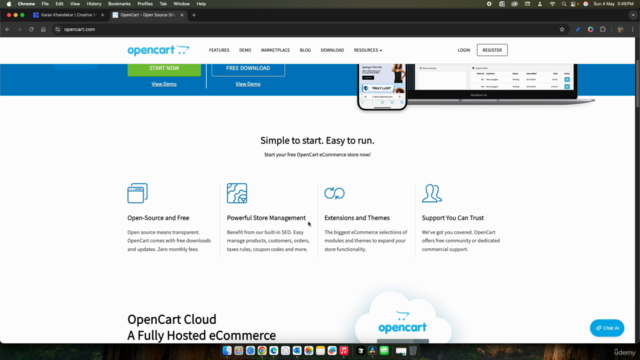The width and height of the screenshot is (640, 360).
Task: Expand the tab search chevron in Chrome
Action: (633, 15)
